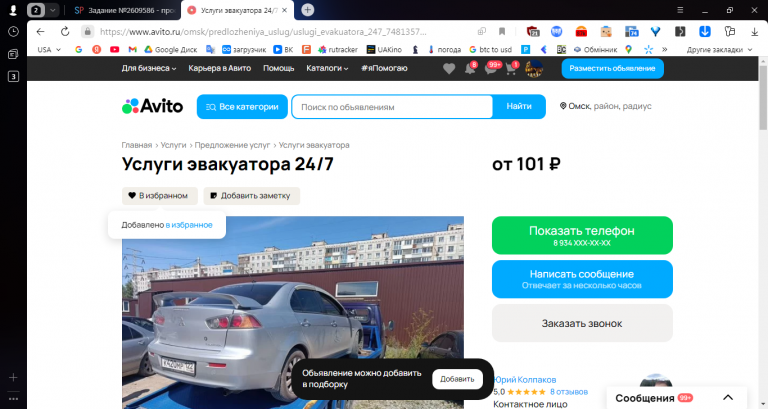Open the browser hamburger menu icon
The width and height of the screenshot is (768, 409).
[680, 10]
